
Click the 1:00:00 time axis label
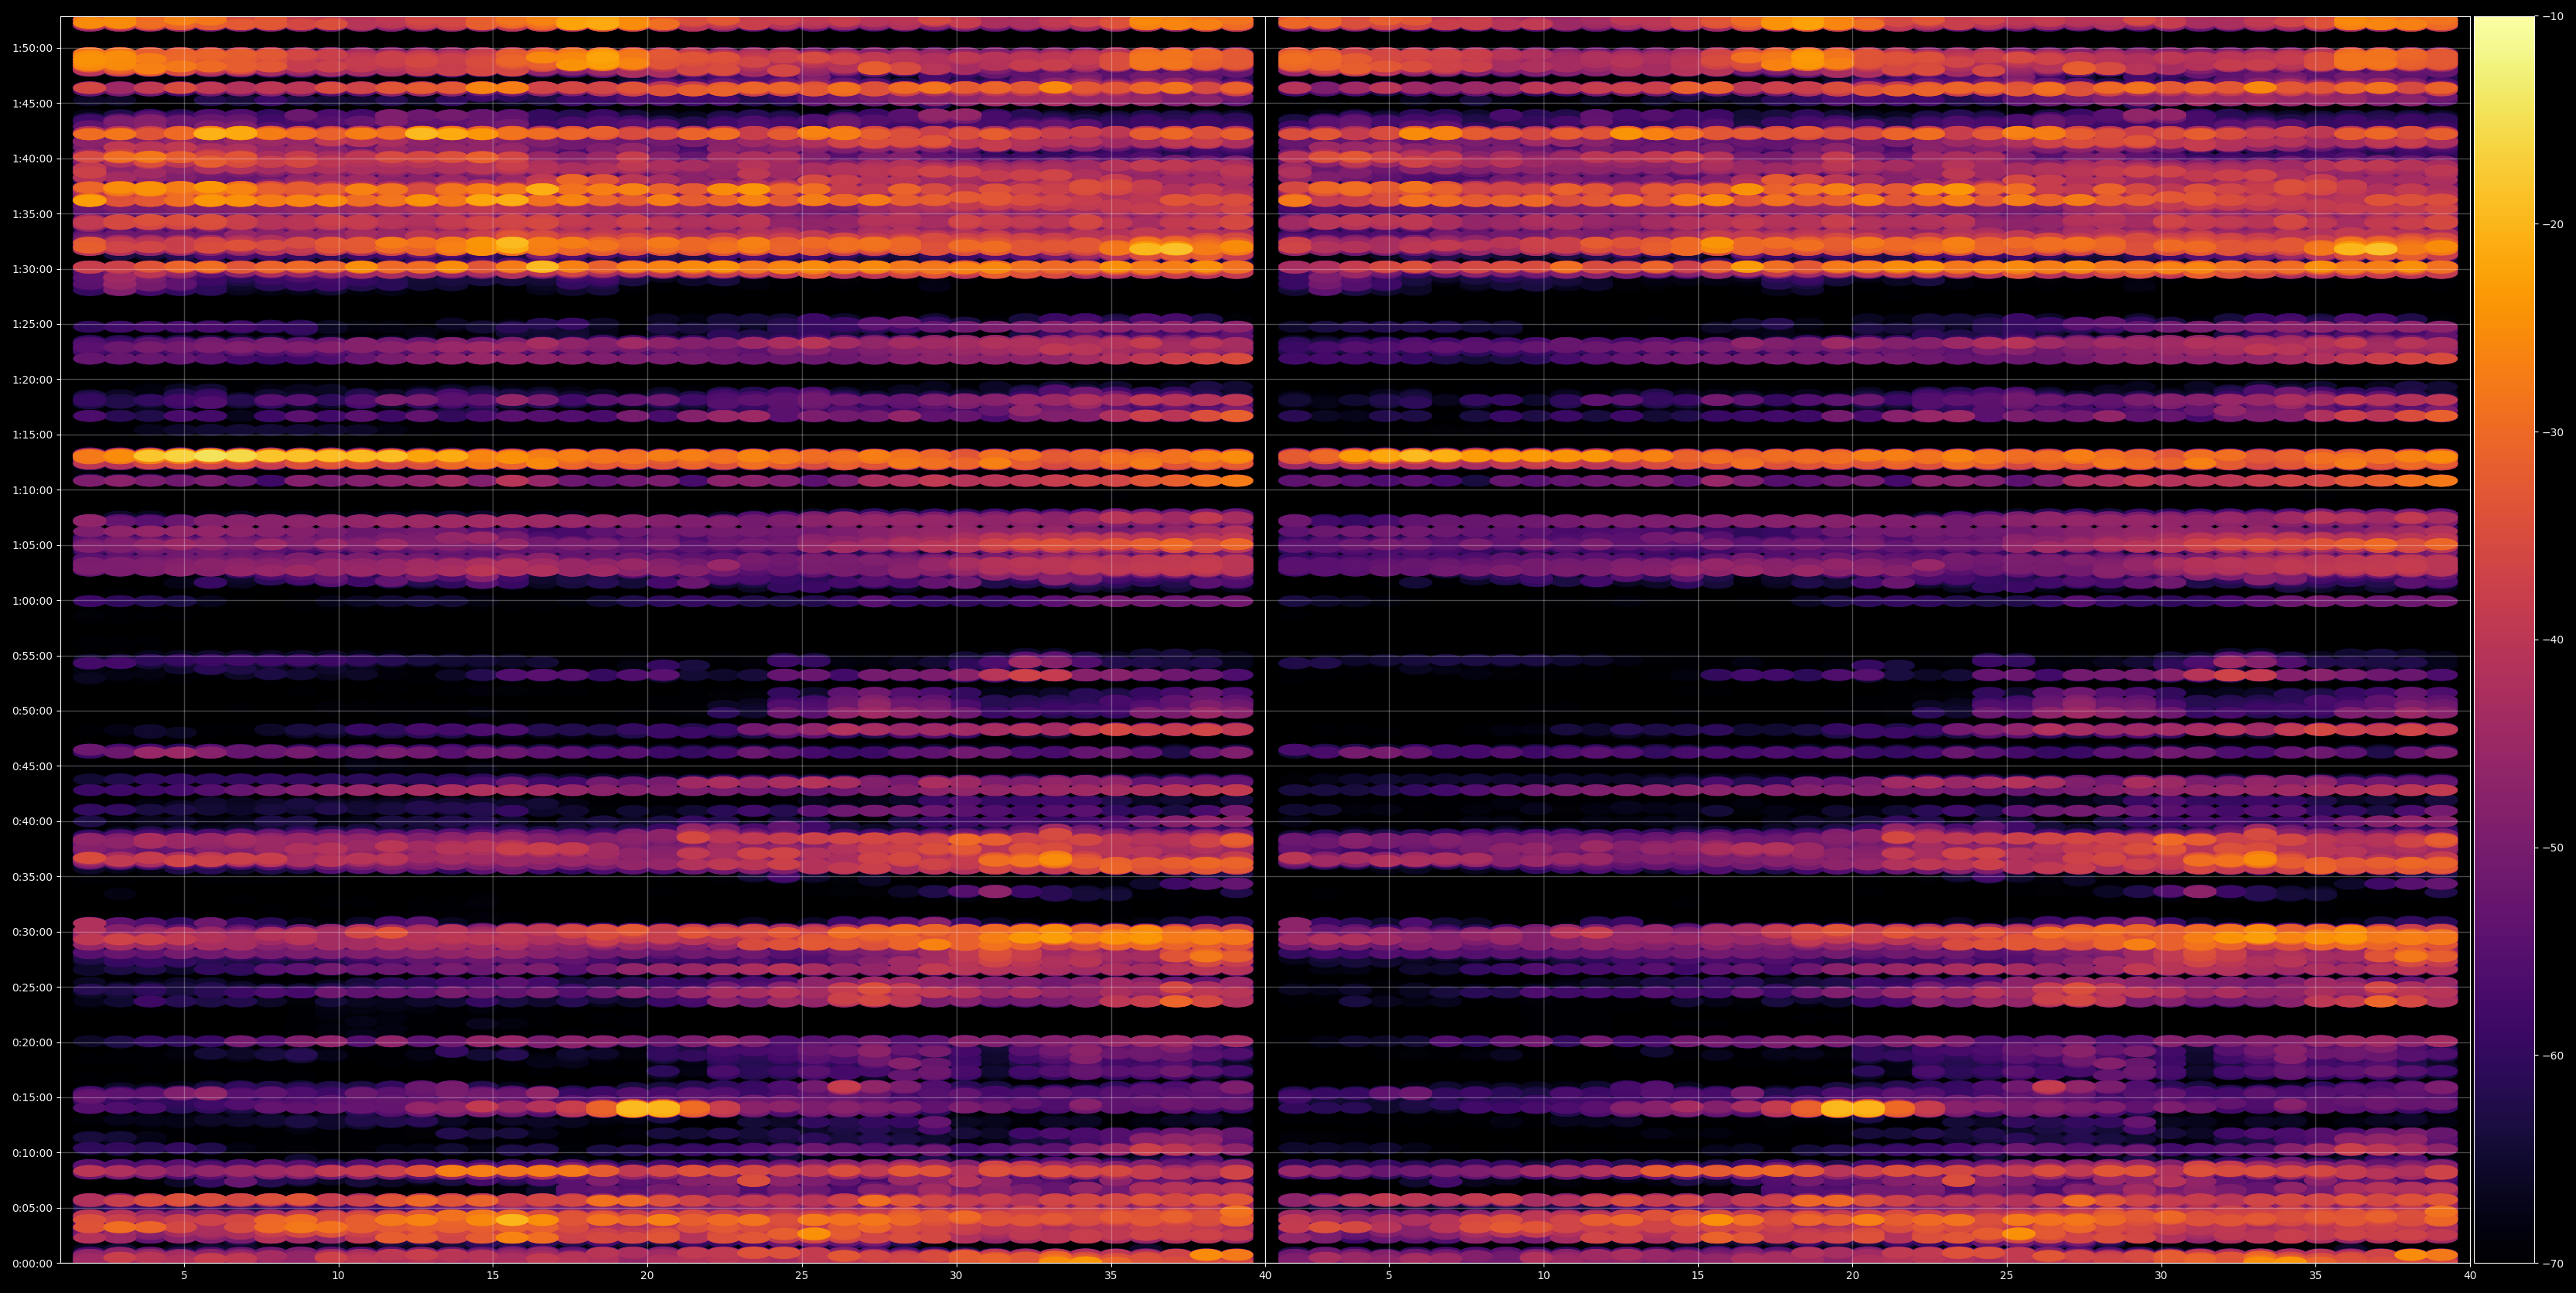32,601
